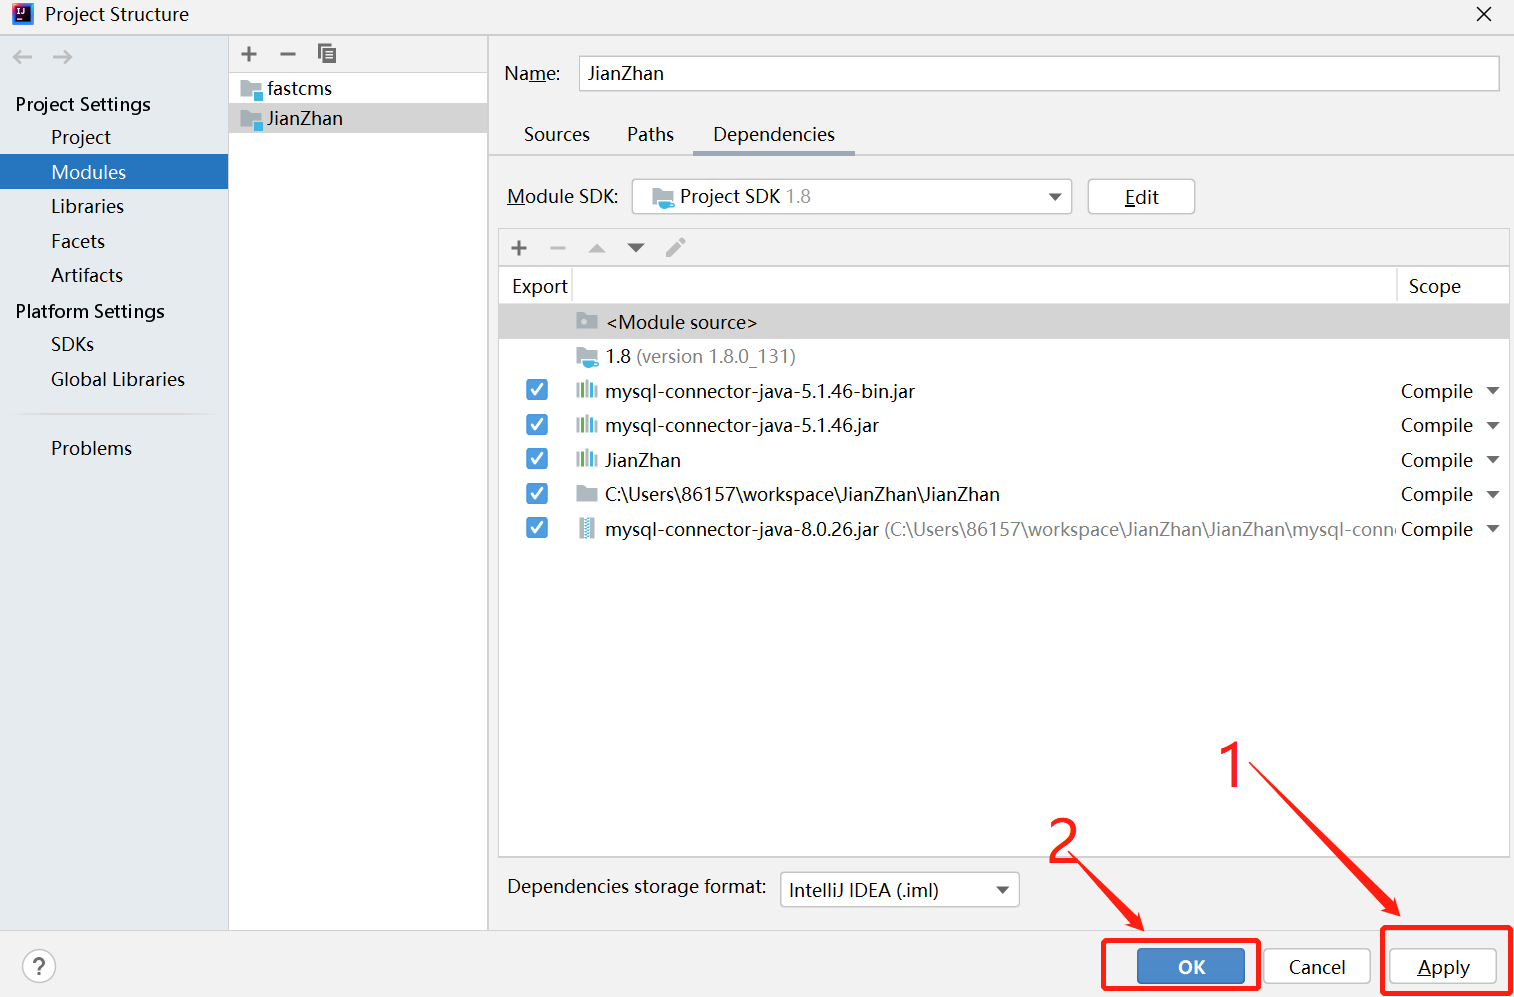Viewport: 1514px width, 997px height.
Task: Open the Module SDK dropdown
Action: (1053, 196)
